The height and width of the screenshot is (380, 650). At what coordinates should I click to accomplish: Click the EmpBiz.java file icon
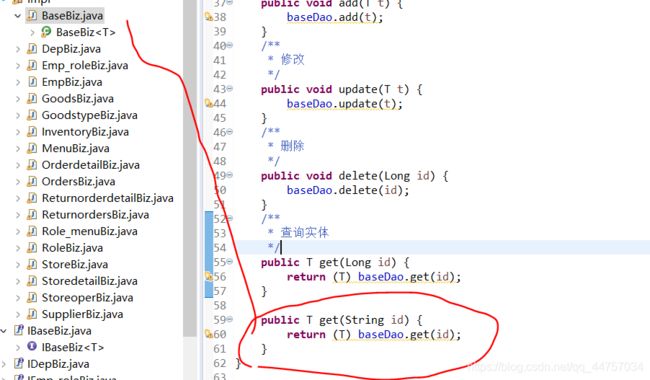[x=32, y=82]
